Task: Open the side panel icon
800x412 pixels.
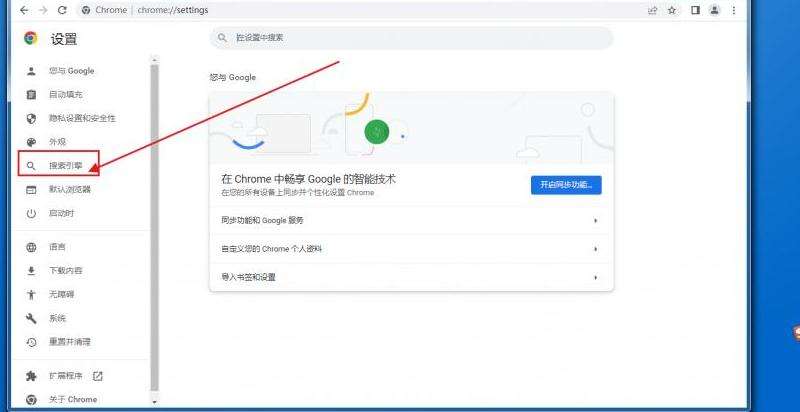Action: click(x=695, y=10)
